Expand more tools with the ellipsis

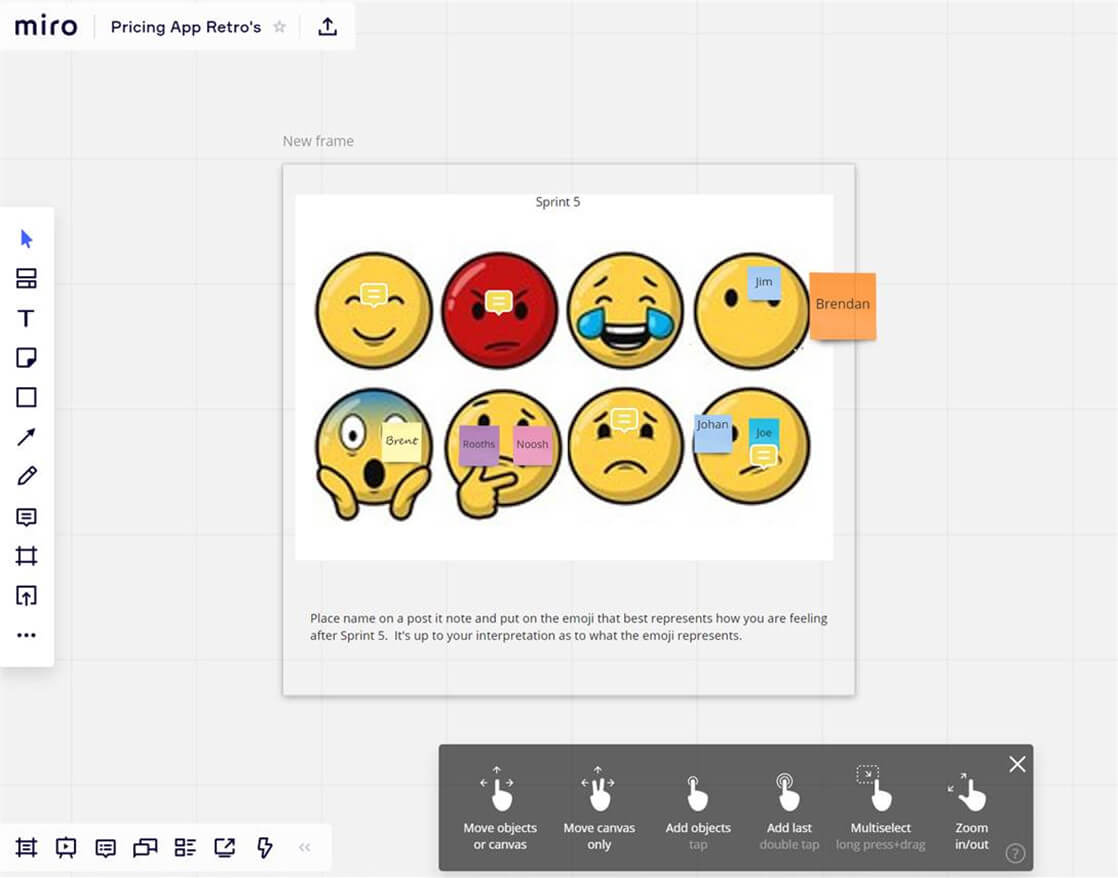click(x=26, y=635)
